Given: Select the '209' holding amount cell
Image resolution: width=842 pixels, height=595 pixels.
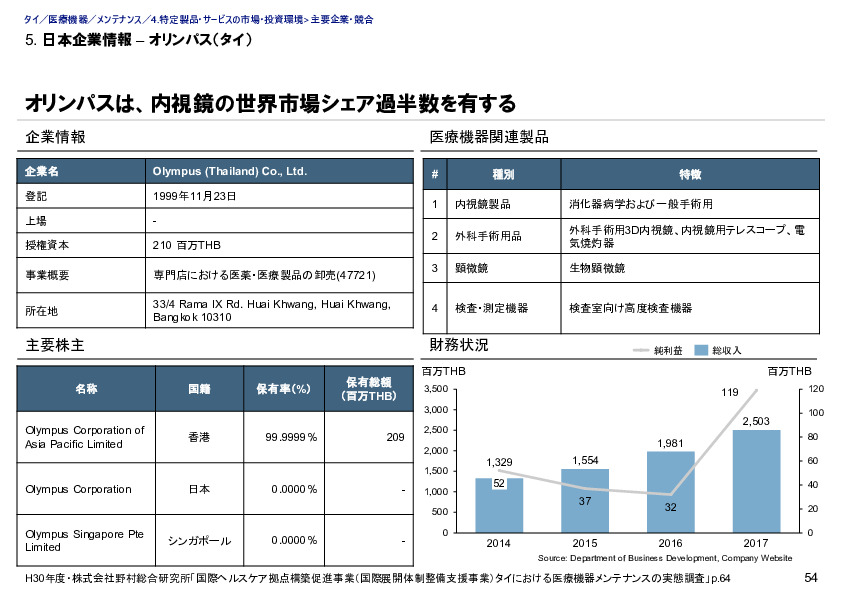Looking at the screenshot, I should pos(368,437).
